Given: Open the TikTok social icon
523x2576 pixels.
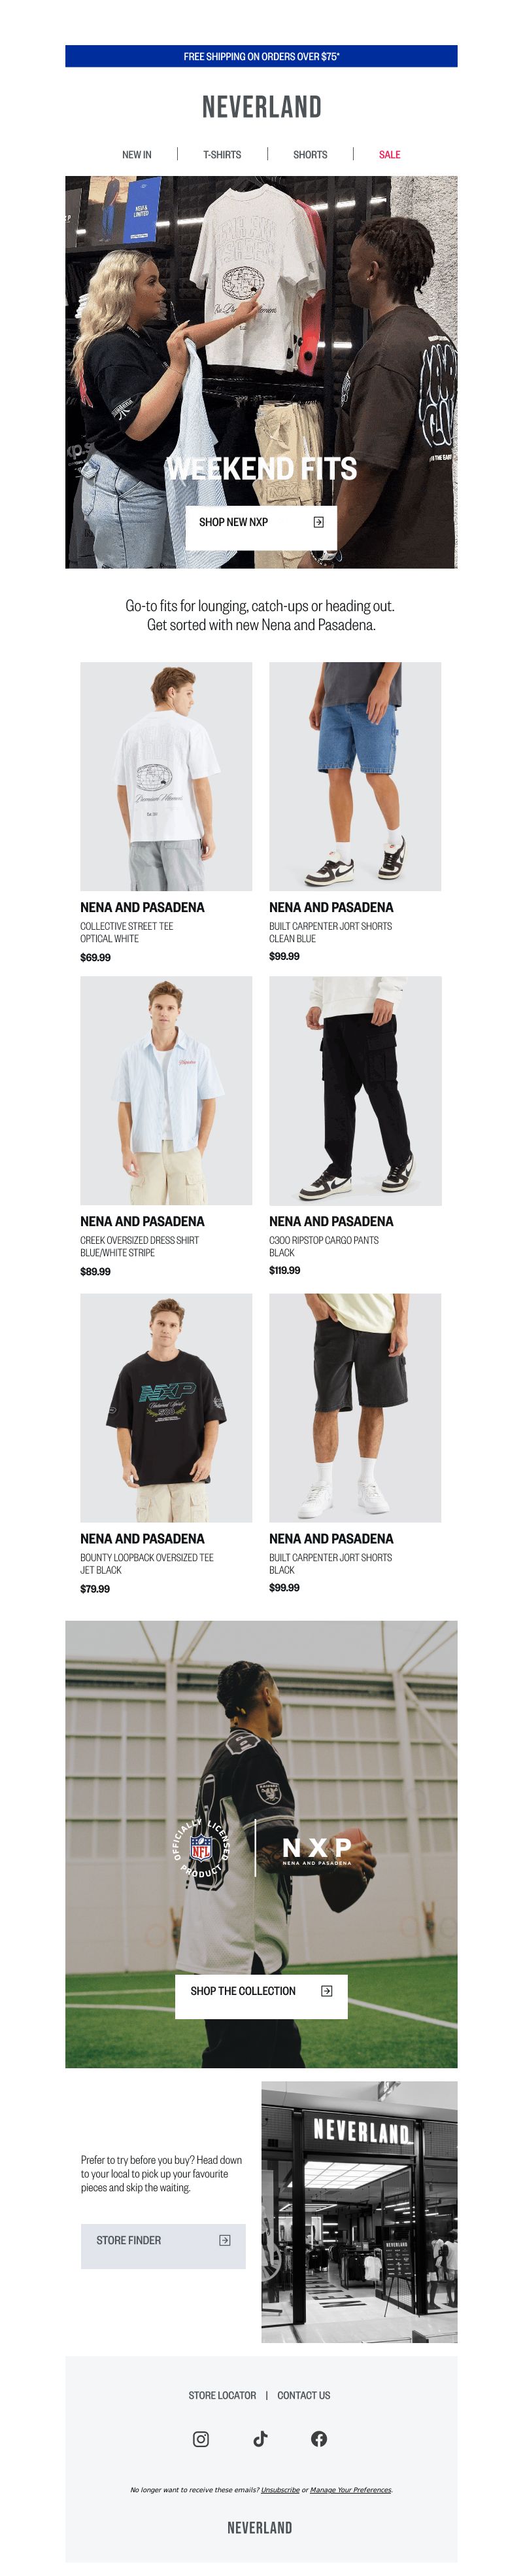Looking at the screenshot, I should coord(260,2438).
